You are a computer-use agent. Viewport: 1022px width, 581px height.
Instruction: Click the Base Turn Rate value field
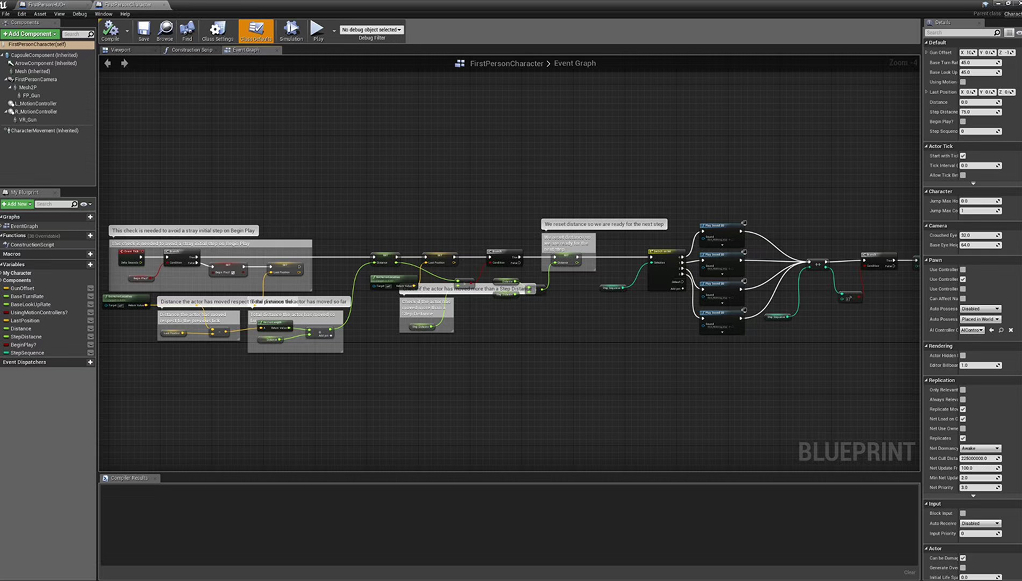pyautogui.click(x=980, y=63)
